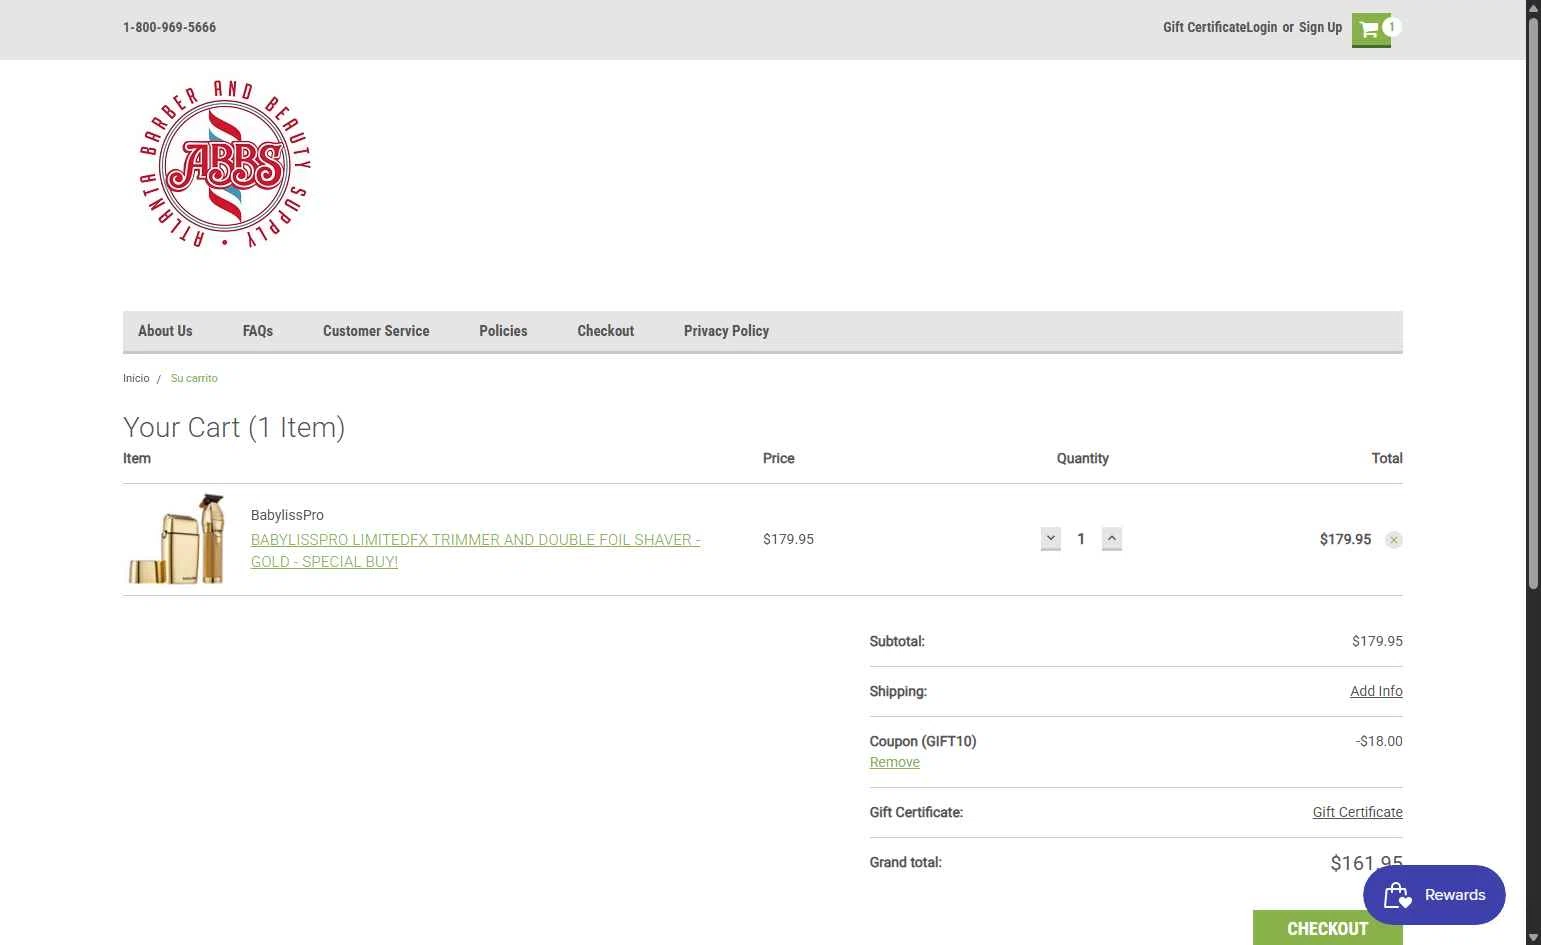Click the Inicio breadcrumb
Screen dimensions: 1541x945
click(136, 378)
